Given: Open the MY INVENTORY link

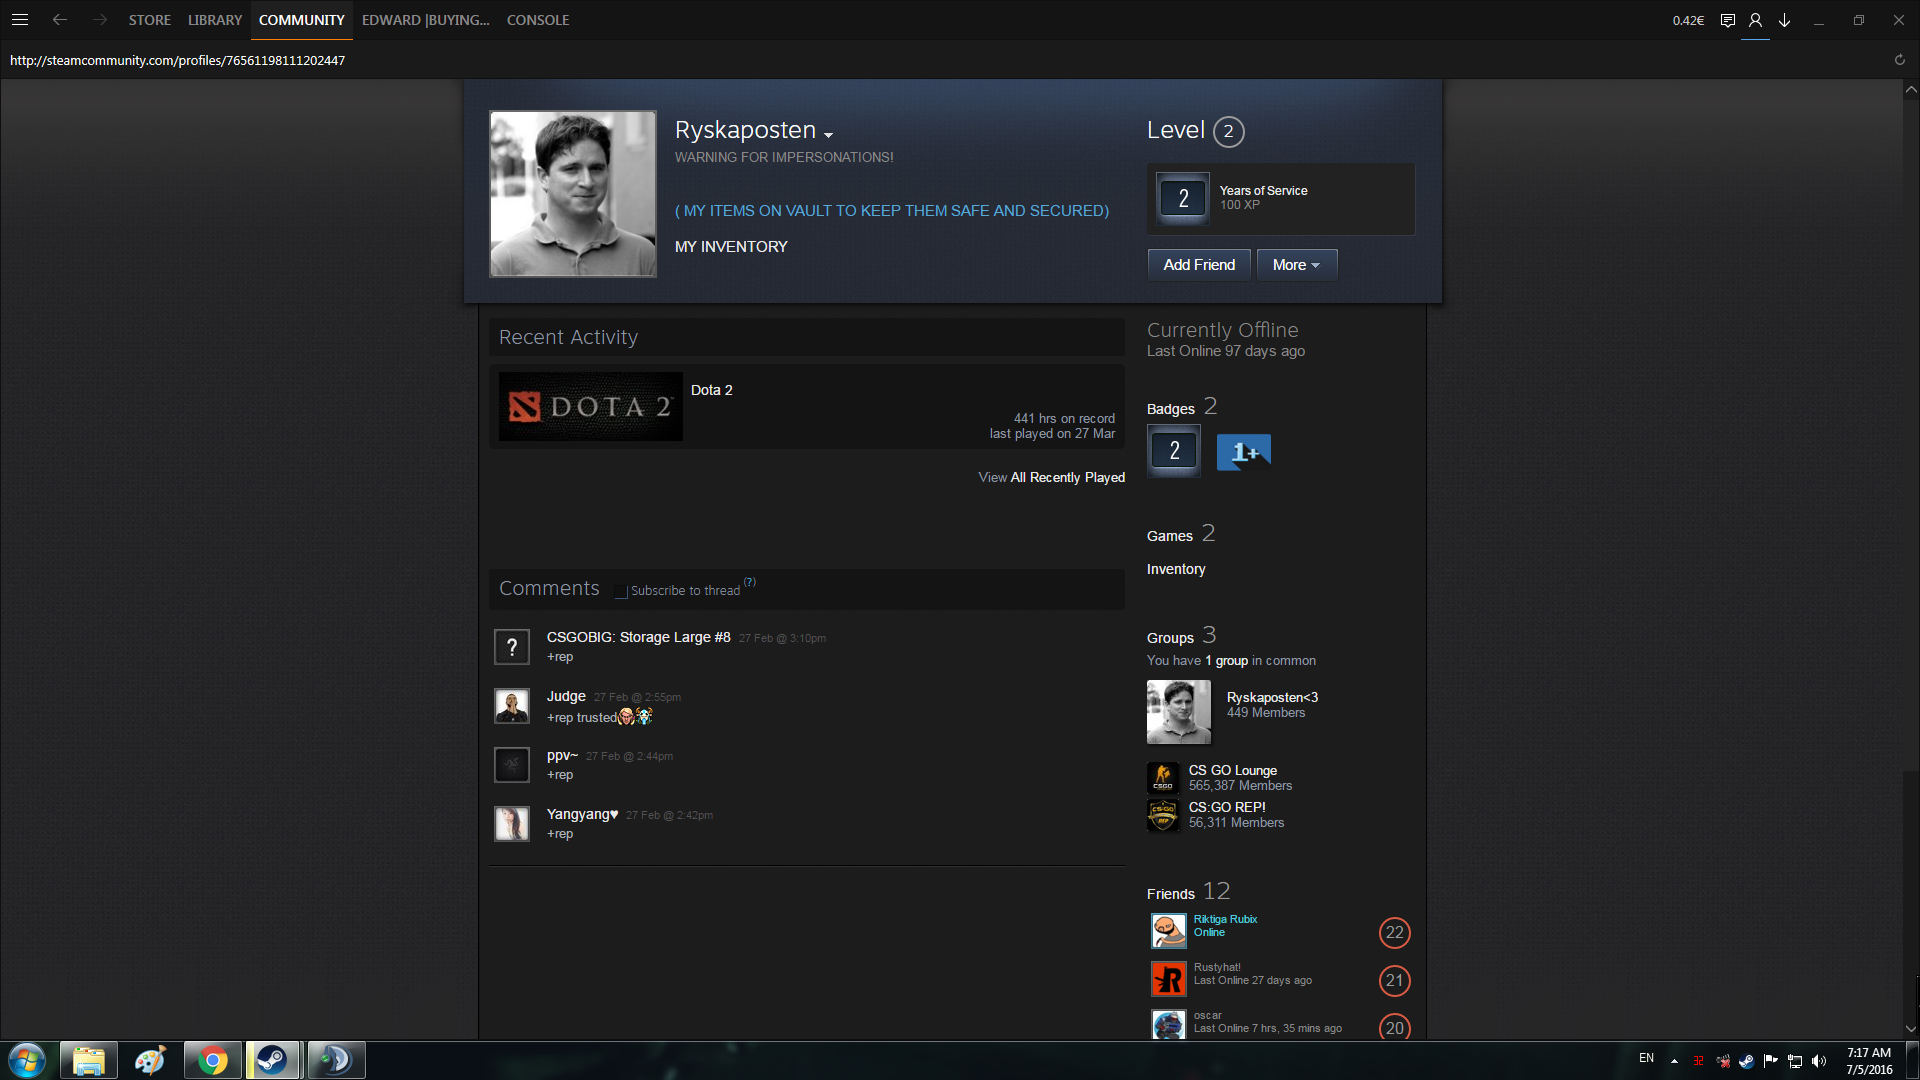Looking at the screenshot, I should [x=731, y=246].
